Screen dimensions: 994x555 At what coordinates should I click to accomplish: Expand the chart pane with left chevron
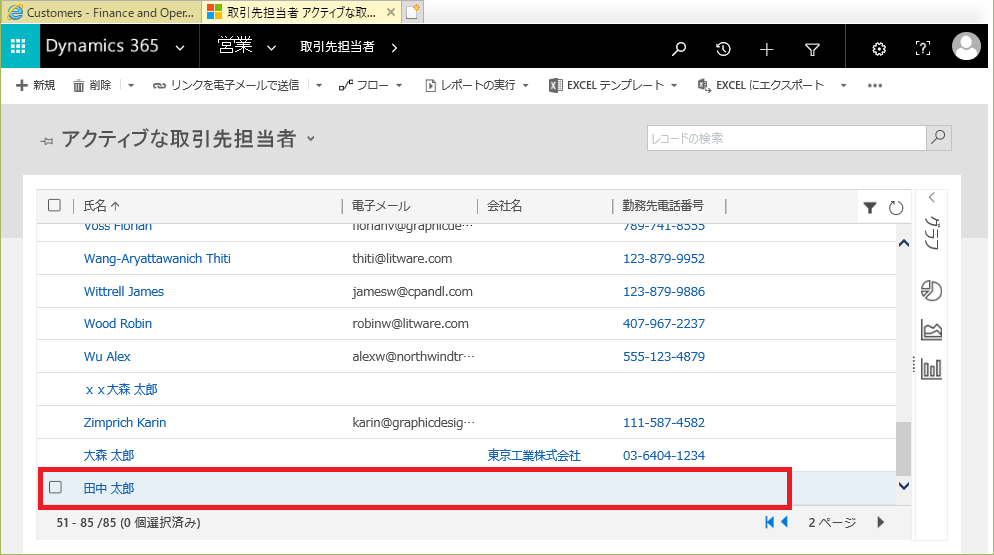932,197
